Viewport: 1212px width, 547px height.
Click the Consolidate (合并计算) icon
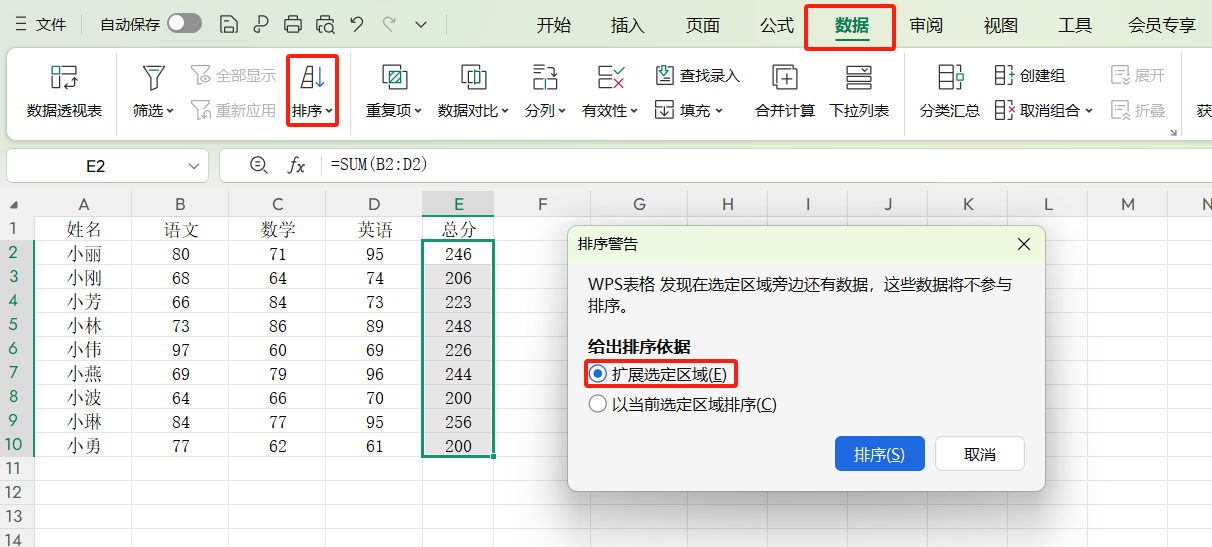[x=785, y=91]
